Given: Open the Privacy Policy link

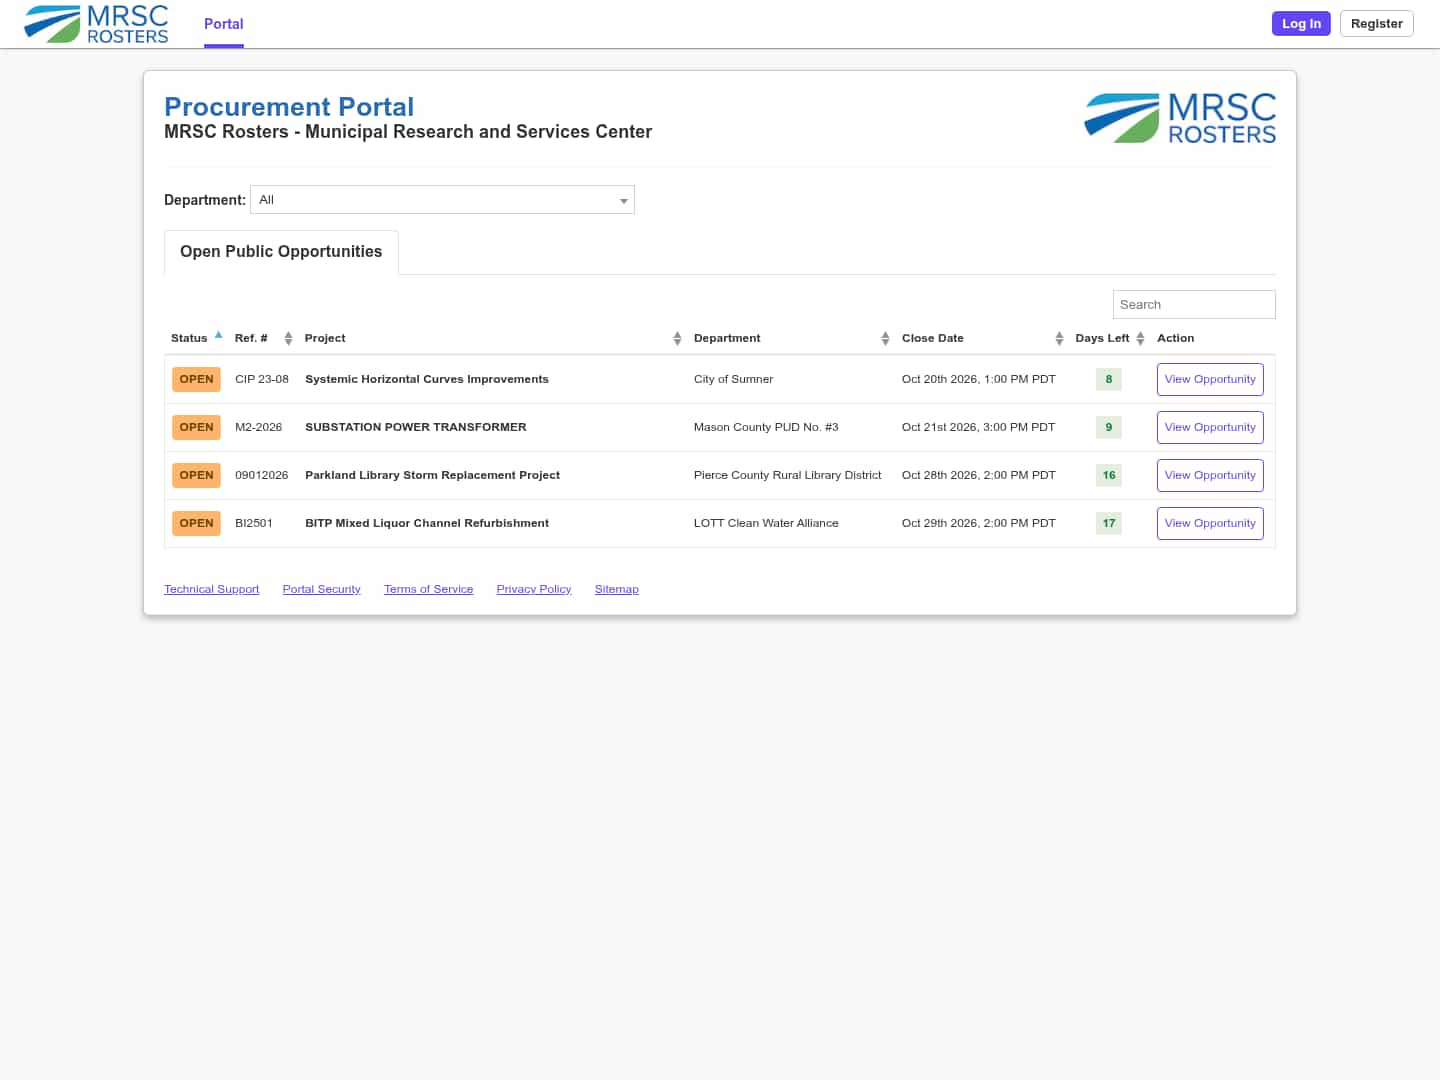Looking at the screenshot, I should coord(534,590).
